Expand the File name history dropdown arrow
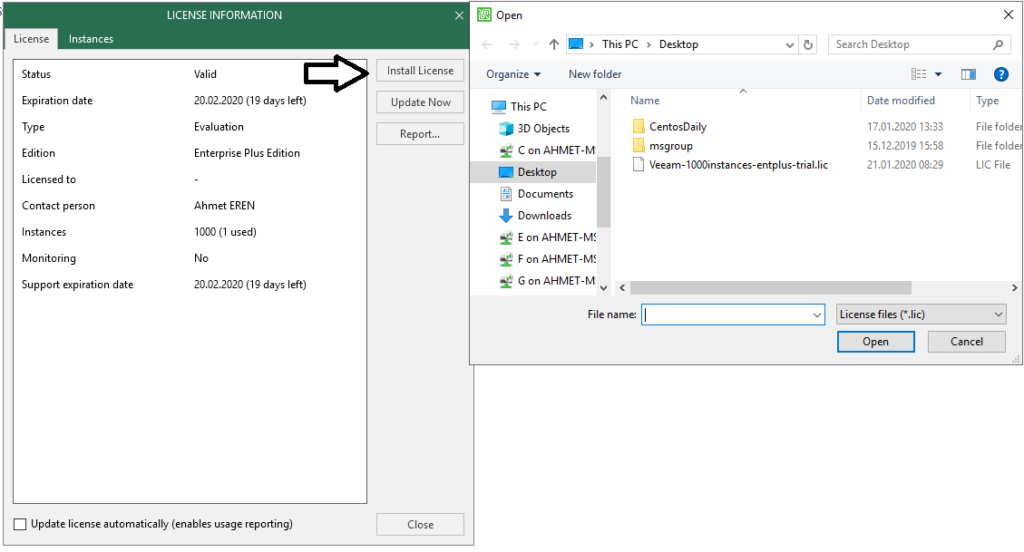The image size is (1024, 552). pos(817,315)
